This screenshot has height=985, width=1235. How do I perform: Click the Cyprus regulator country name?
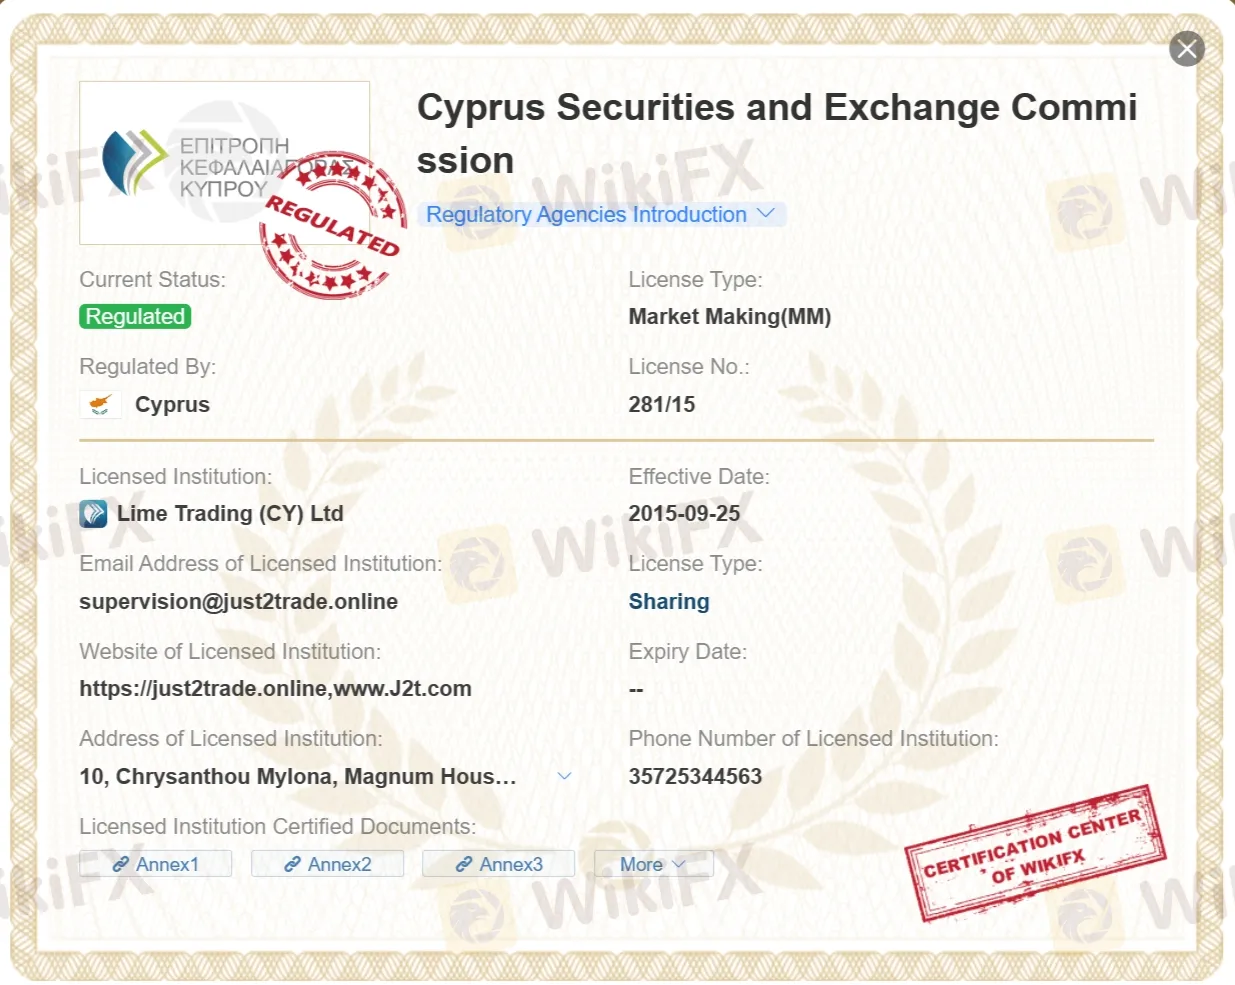coord(172,405)
